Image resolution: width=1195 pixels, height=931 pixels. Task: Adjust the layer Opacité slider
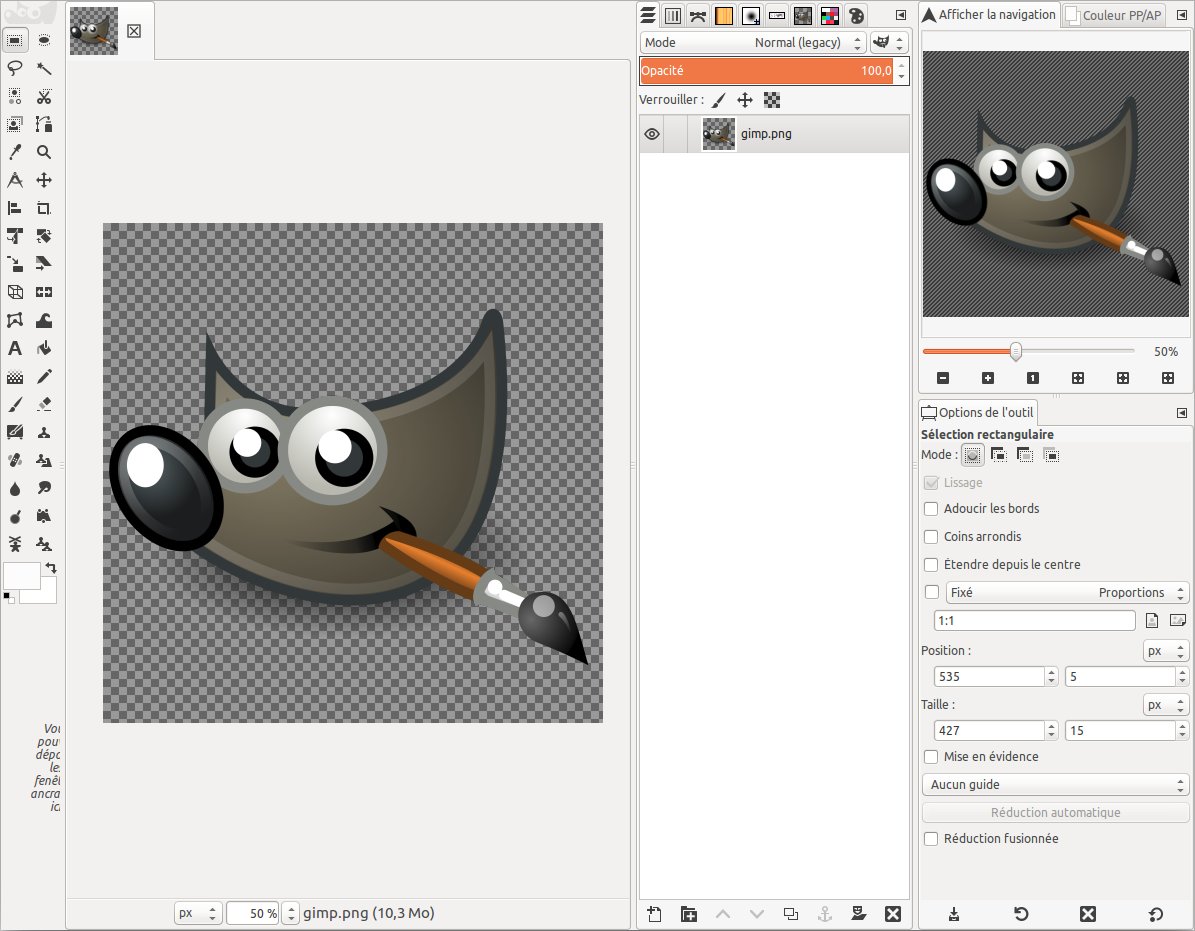766,71
